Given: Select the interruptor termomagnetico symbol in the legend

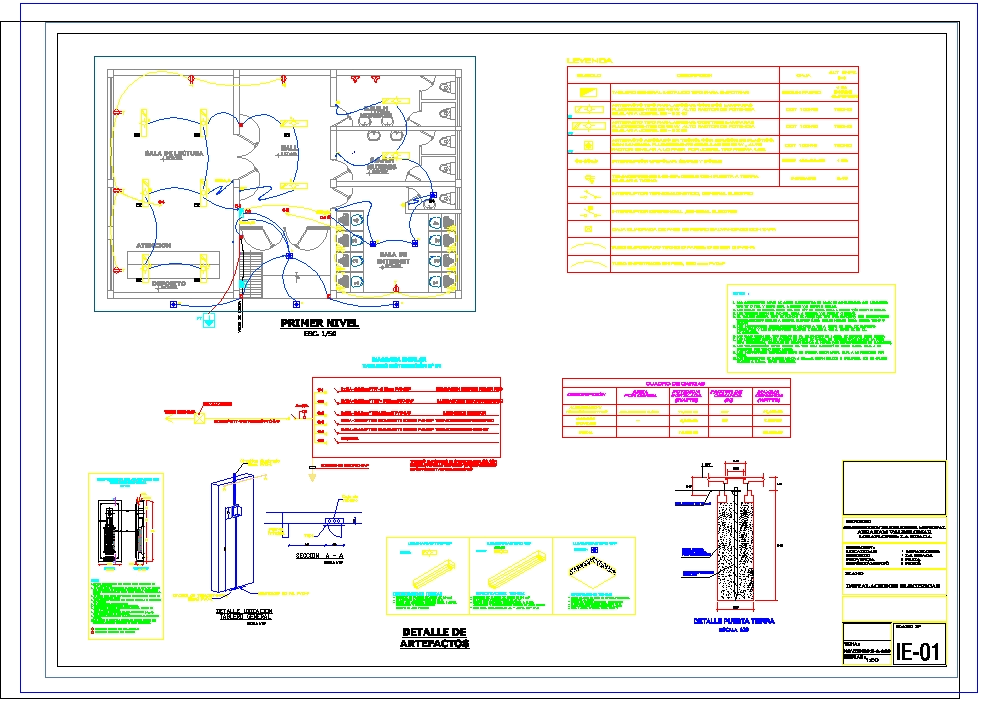Looking at the screenshot, I should tap(590, 195).
